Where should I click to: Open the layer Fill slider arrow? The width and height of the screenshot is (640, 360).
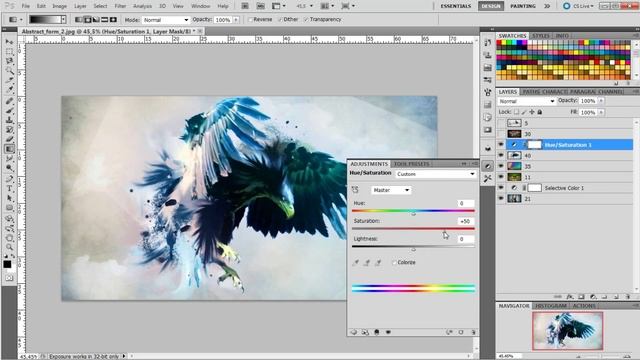[601, 112]
